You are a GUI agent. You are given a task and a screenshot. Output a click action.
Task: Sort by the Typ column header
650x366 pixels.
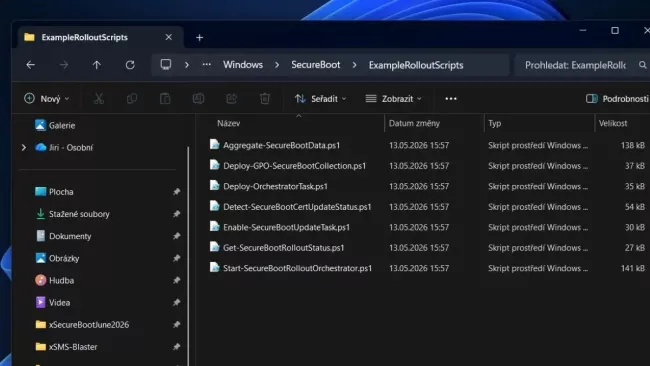pyautogui.click(x=495, y=123)
